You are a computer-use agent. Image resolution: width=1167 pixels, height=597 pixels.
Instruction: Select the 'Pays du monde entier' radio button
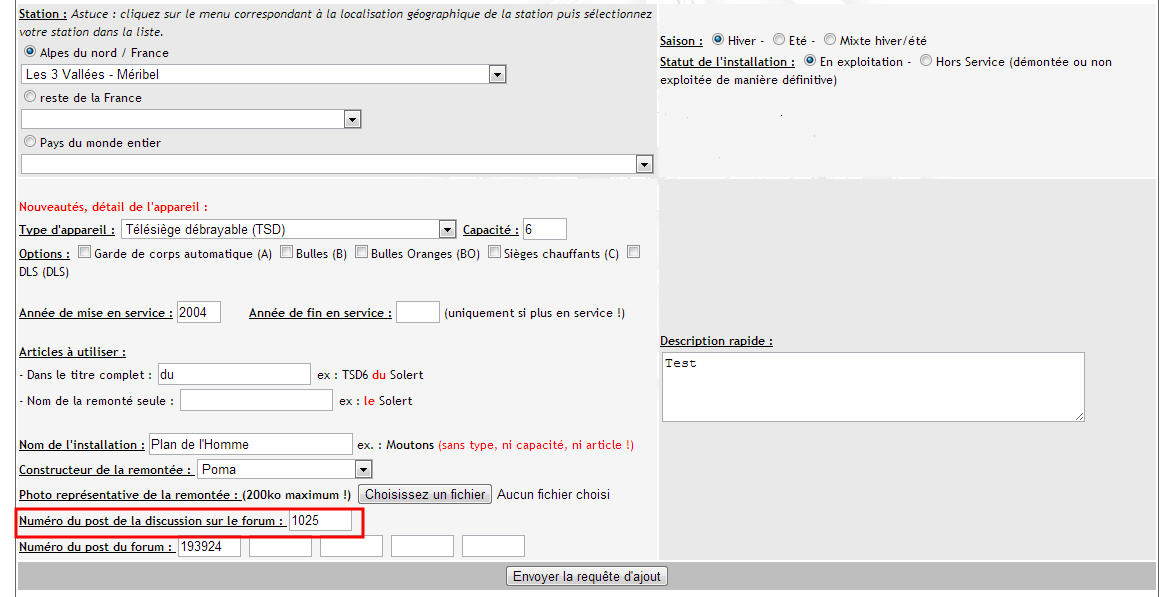tap(29, 142)
